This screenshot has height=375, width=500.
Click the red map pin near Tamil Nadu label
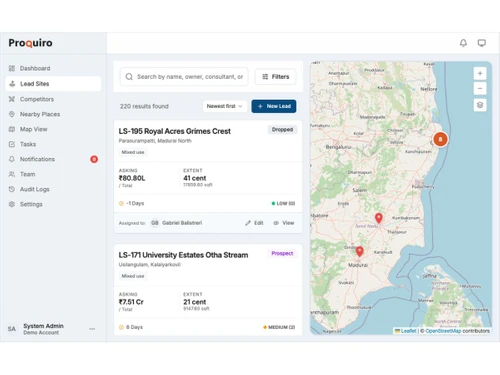[379, 218]
